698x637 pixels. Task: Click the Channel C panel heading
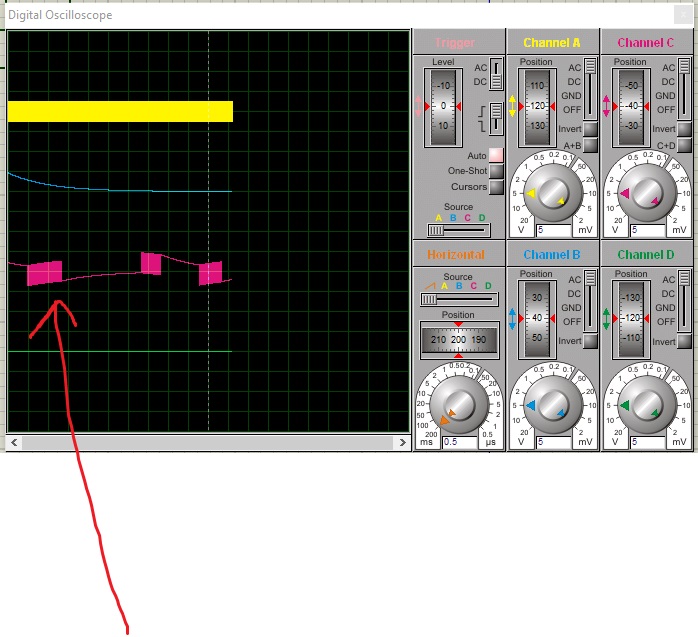(x=645, y=43)
